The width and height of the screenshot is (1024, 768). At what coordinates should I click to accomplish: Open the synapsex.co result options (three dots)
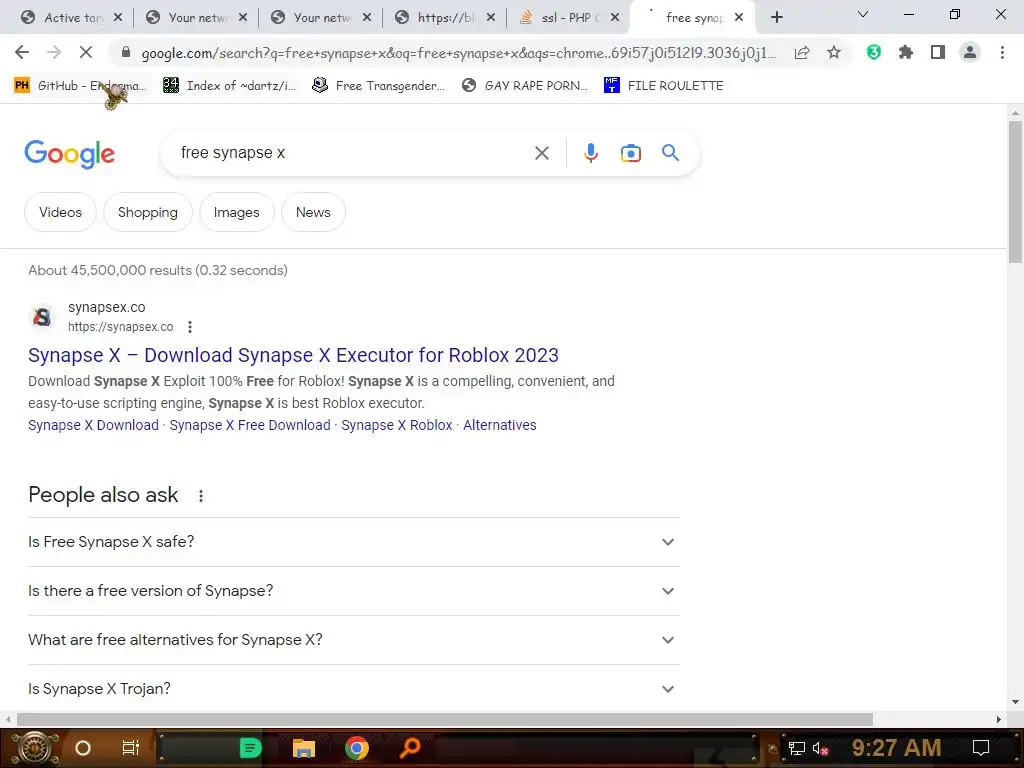[x=190, y=327]
